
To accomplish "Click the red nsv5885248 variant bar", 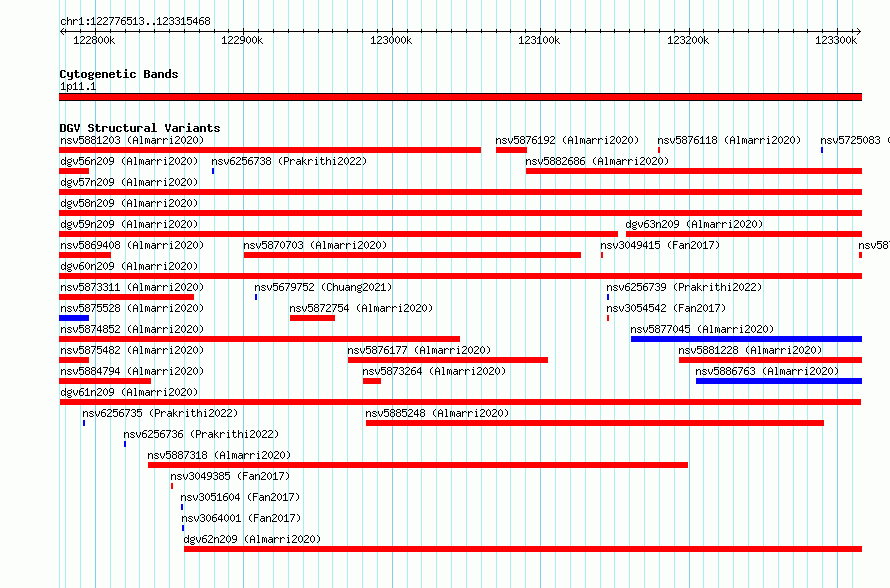I will [595, 423].
